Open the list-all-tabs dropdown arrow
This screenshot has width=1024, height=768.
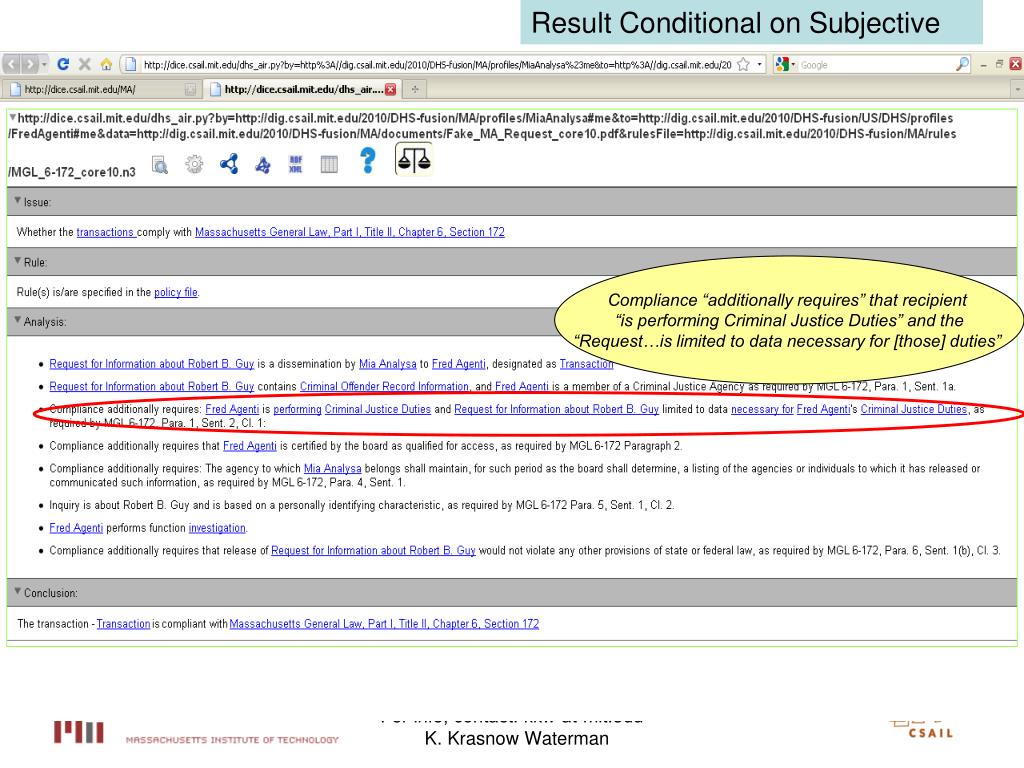pos(1017,89)
